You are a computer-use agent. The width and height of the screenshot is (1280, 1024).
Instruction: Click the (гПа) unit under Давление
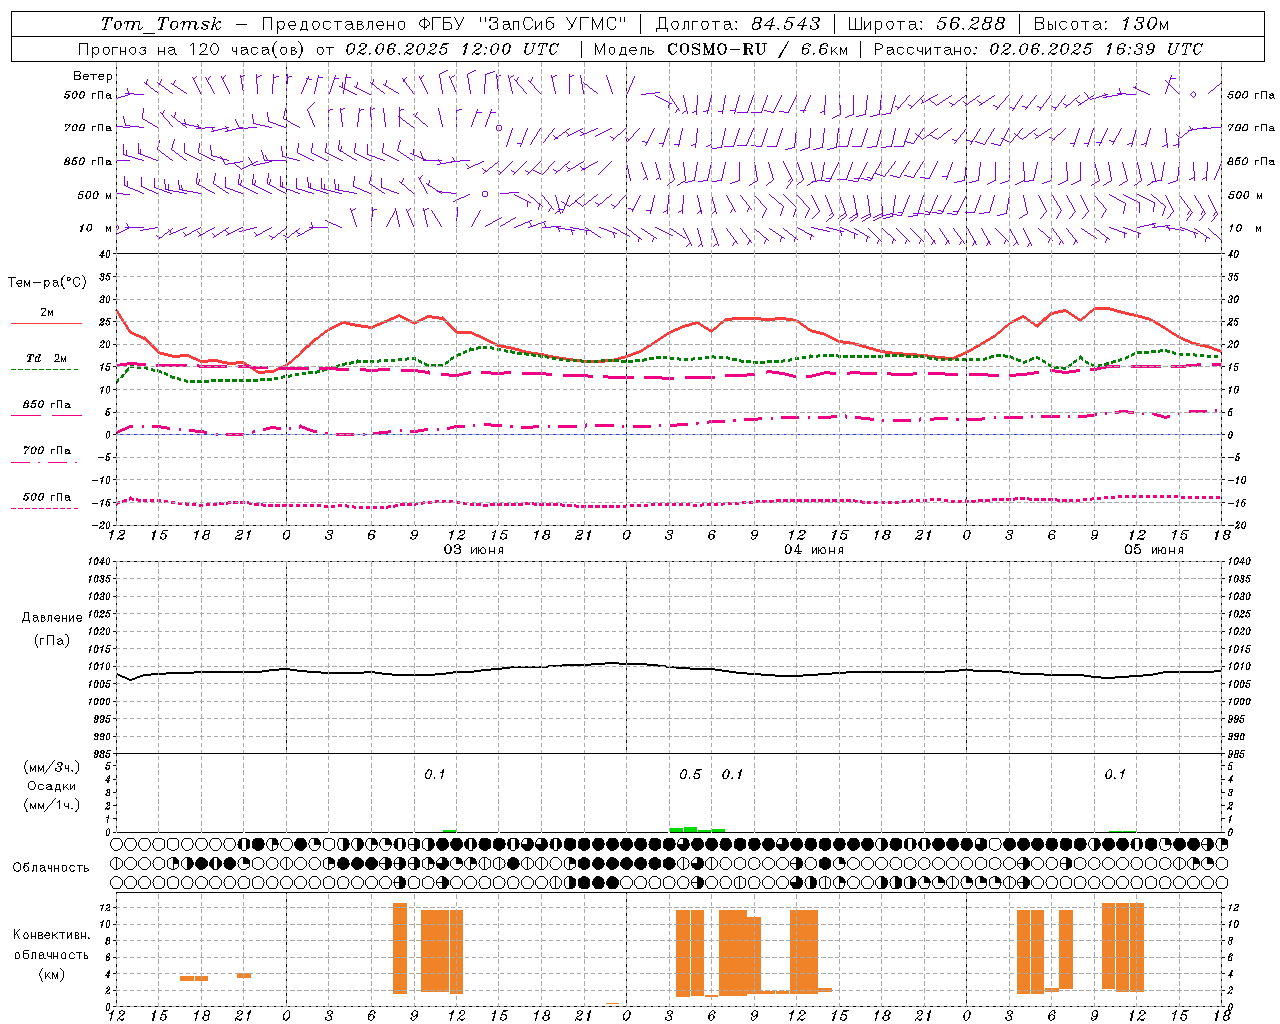pyautogui.click(x=52, y=641)
